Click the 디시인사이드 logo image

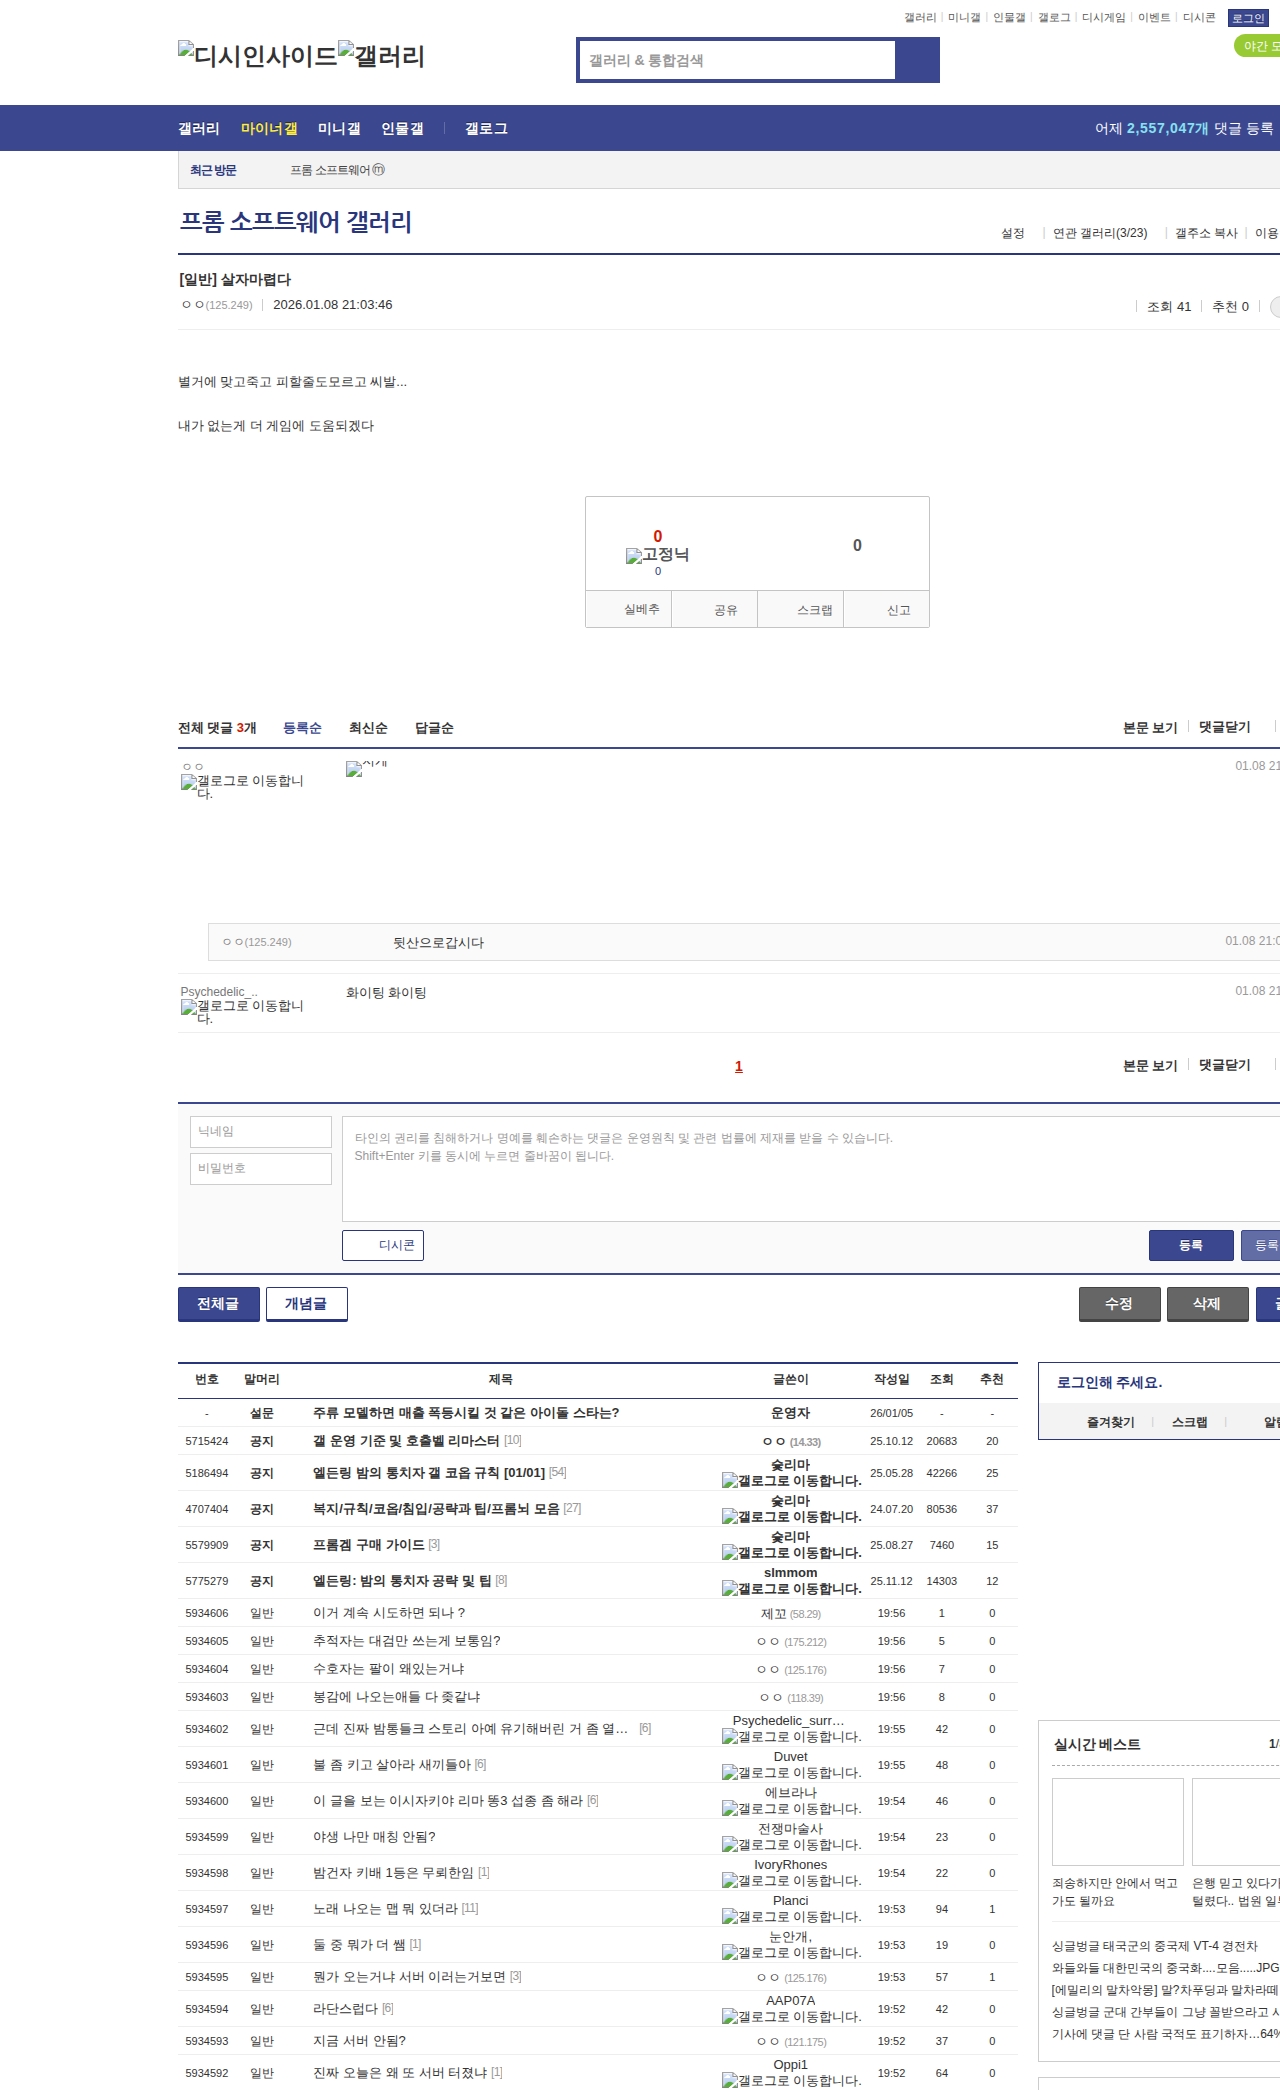coord(257,56)
